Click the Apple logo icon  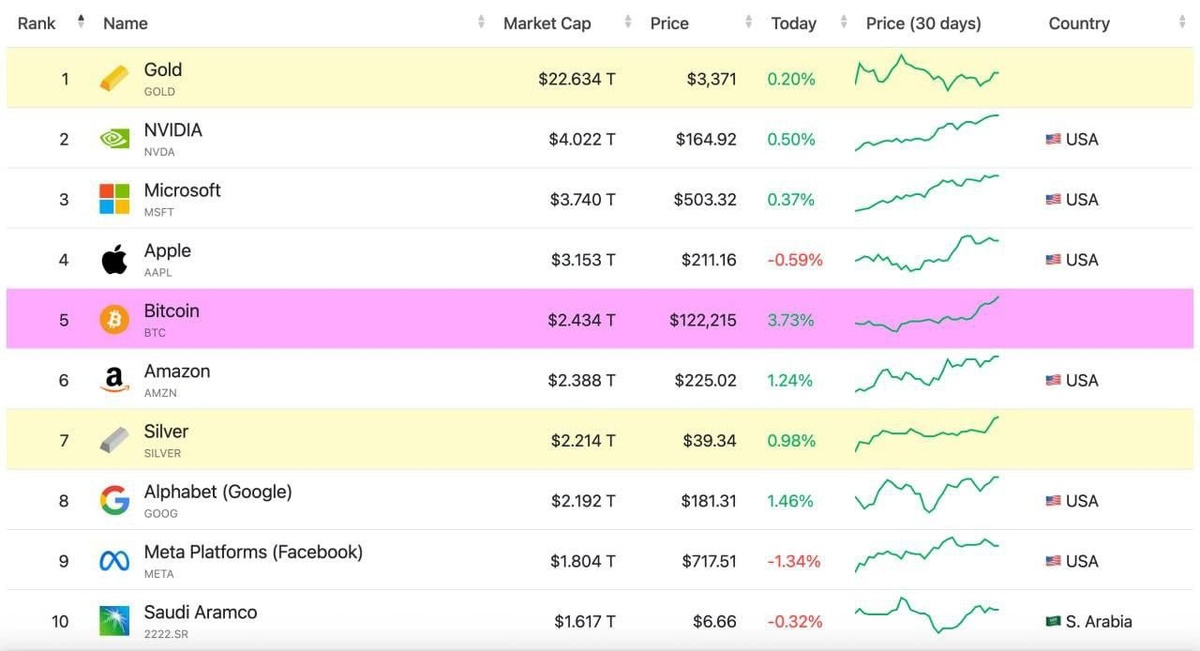tap(114, 260)
